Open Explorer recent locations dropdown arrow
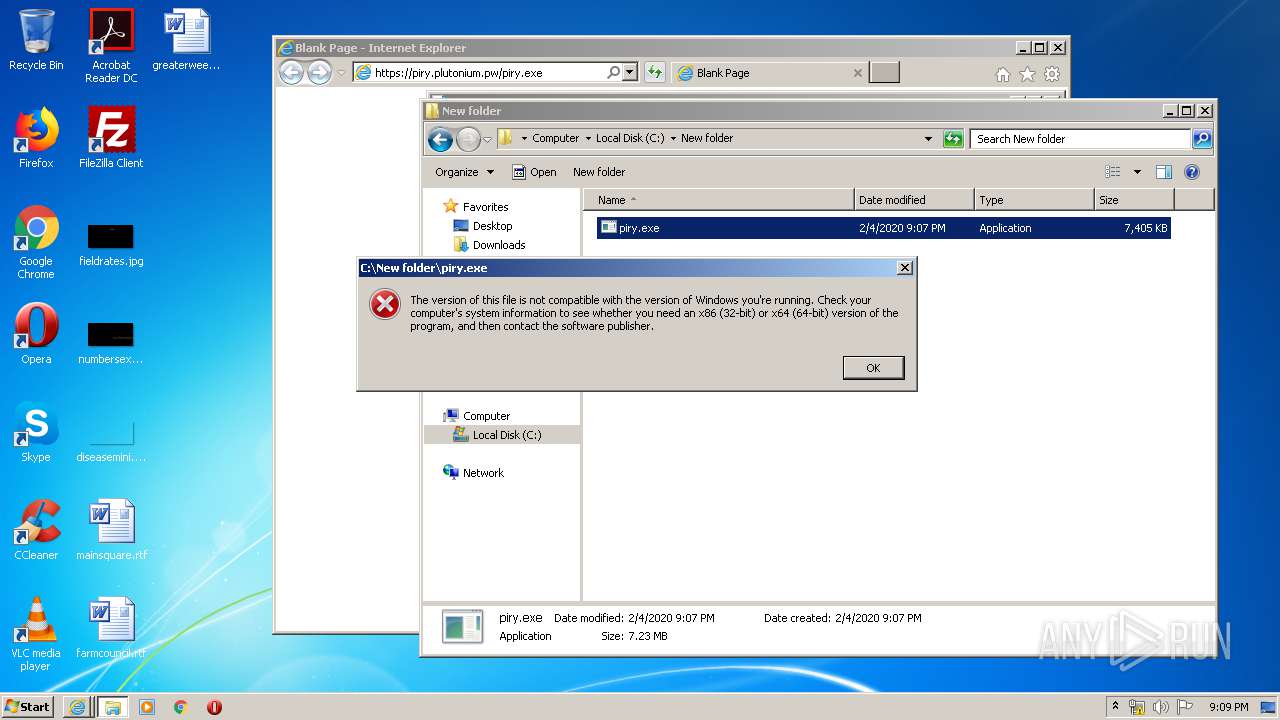This screenshot has height=720, width=1280. point(488,140)
